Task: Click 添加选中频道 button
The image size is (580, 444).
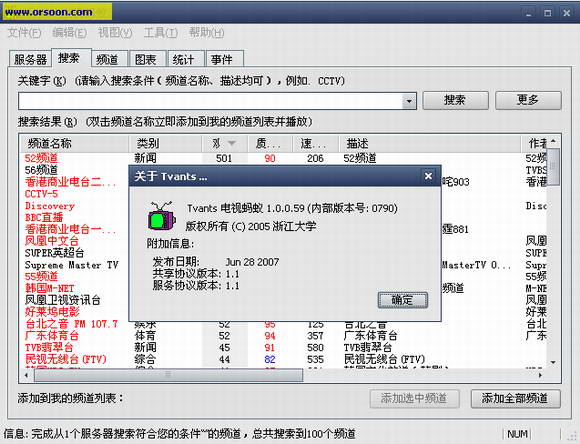Action: [x=415, y=398]
